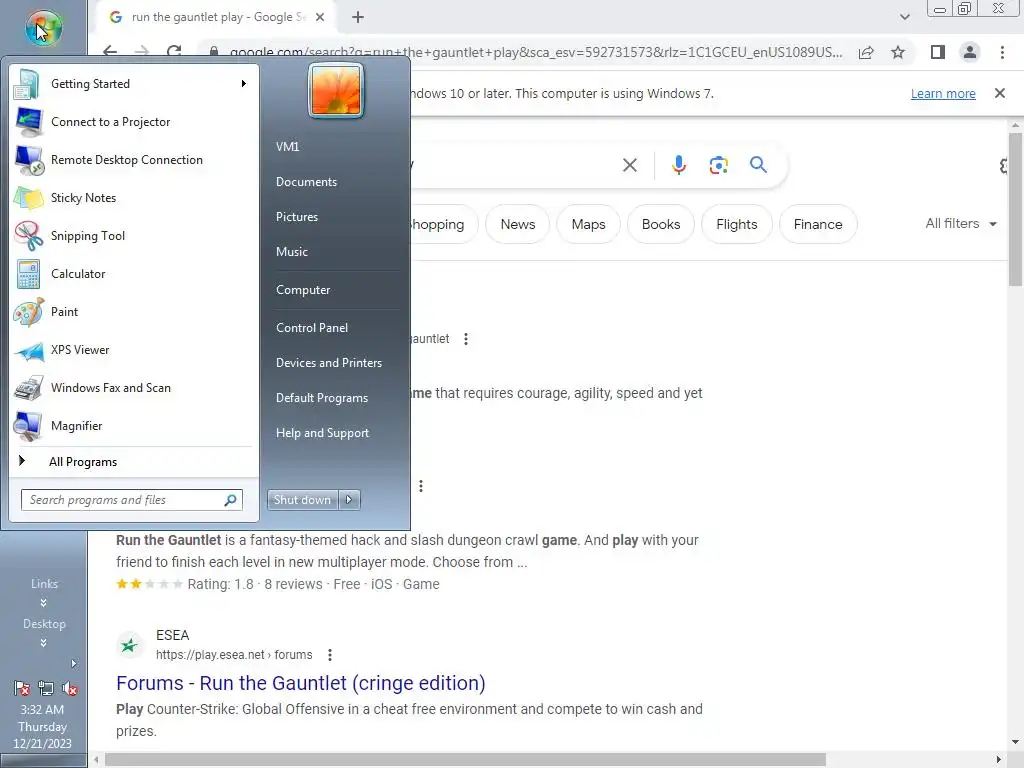1024x768 pixels.
Task: Click the blue Google search magnifier
Action: [x=758, y=165]
